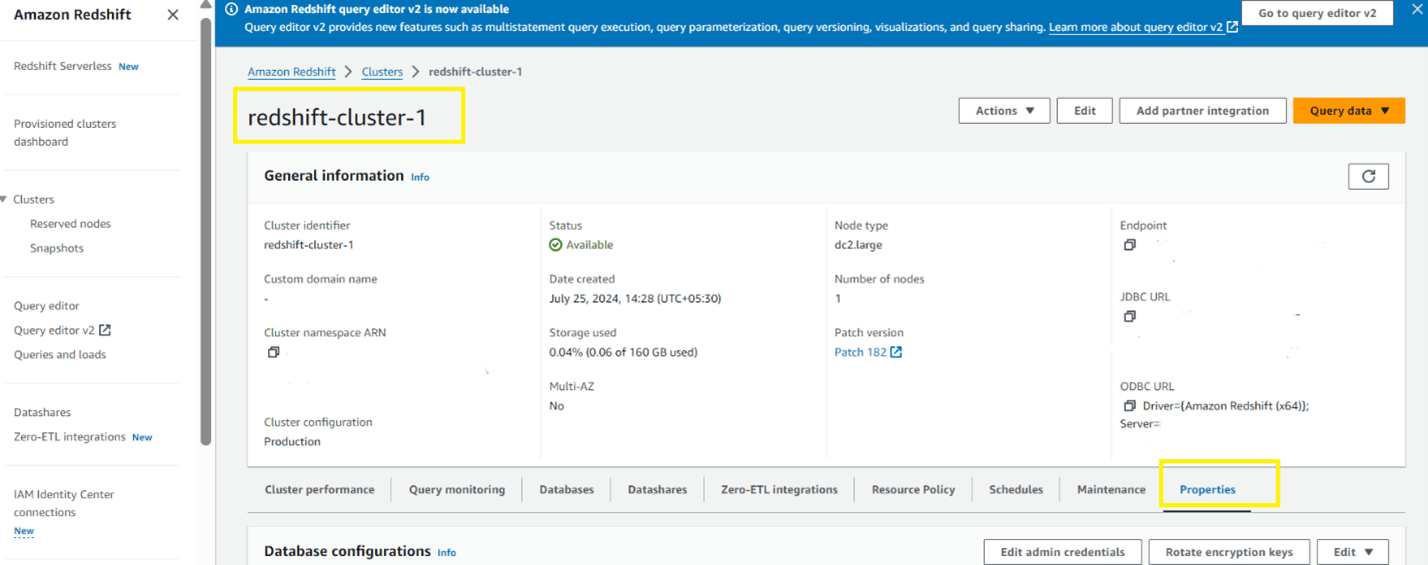Go to the Schedules tab
Screen dimensions: 1428x565
pyautogui.click(x=1016, y=490)
